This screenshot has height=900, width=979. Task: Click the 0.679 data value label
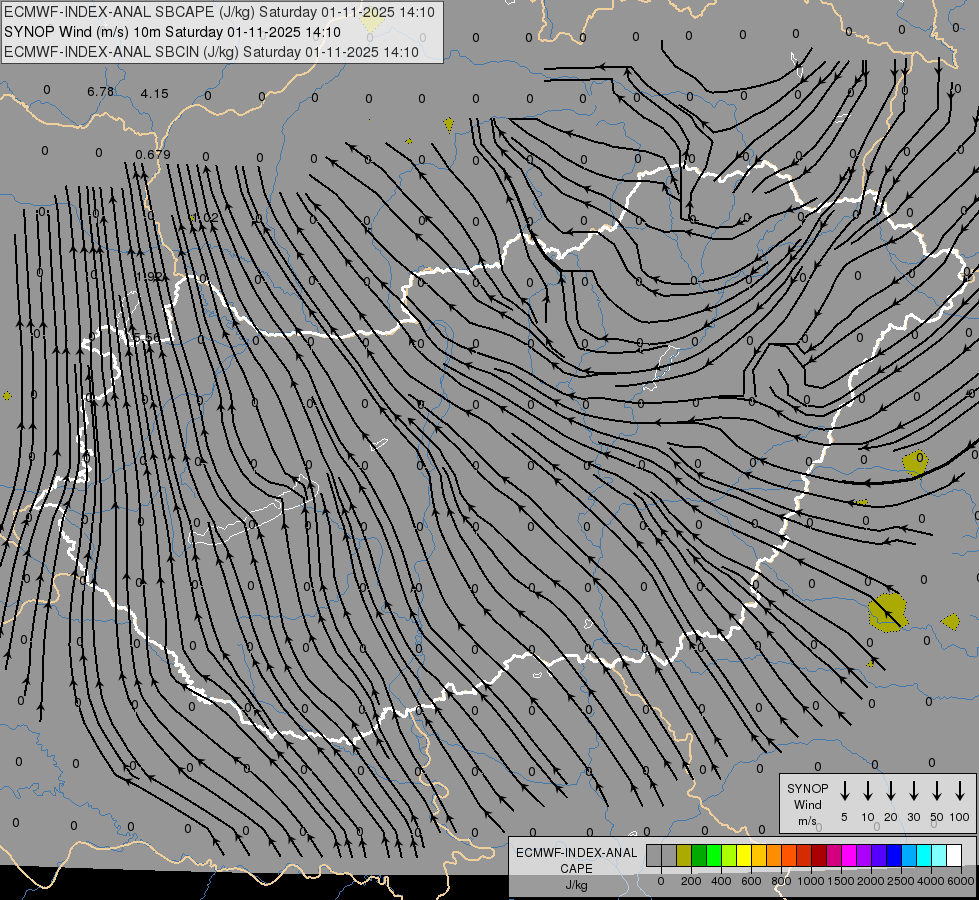(153, 154)
